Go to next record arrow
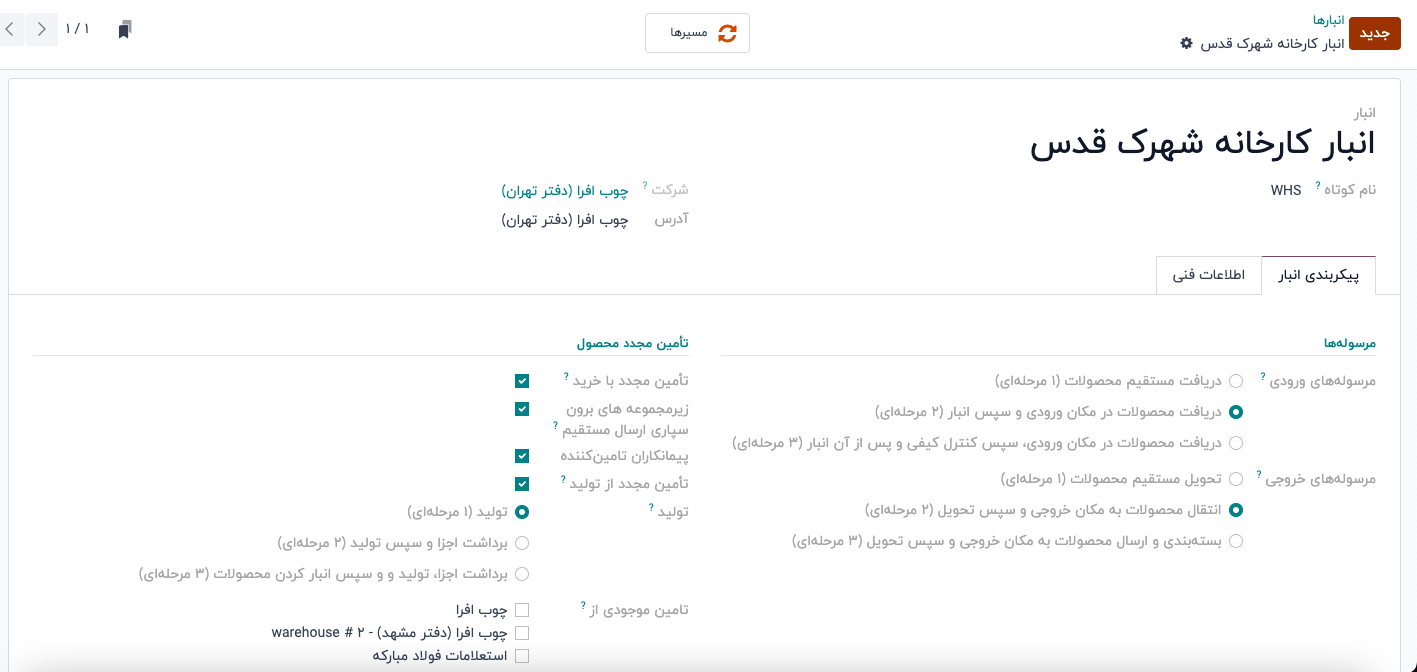 click(x=41, y=29)
